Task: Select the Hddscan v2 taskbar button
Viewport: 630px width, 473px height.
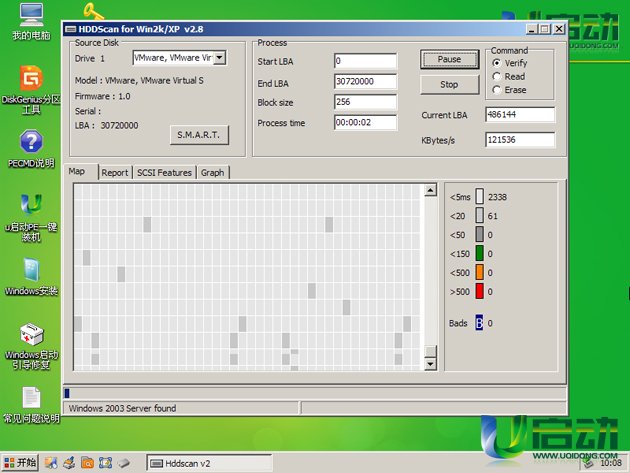Action: (209, 463)
